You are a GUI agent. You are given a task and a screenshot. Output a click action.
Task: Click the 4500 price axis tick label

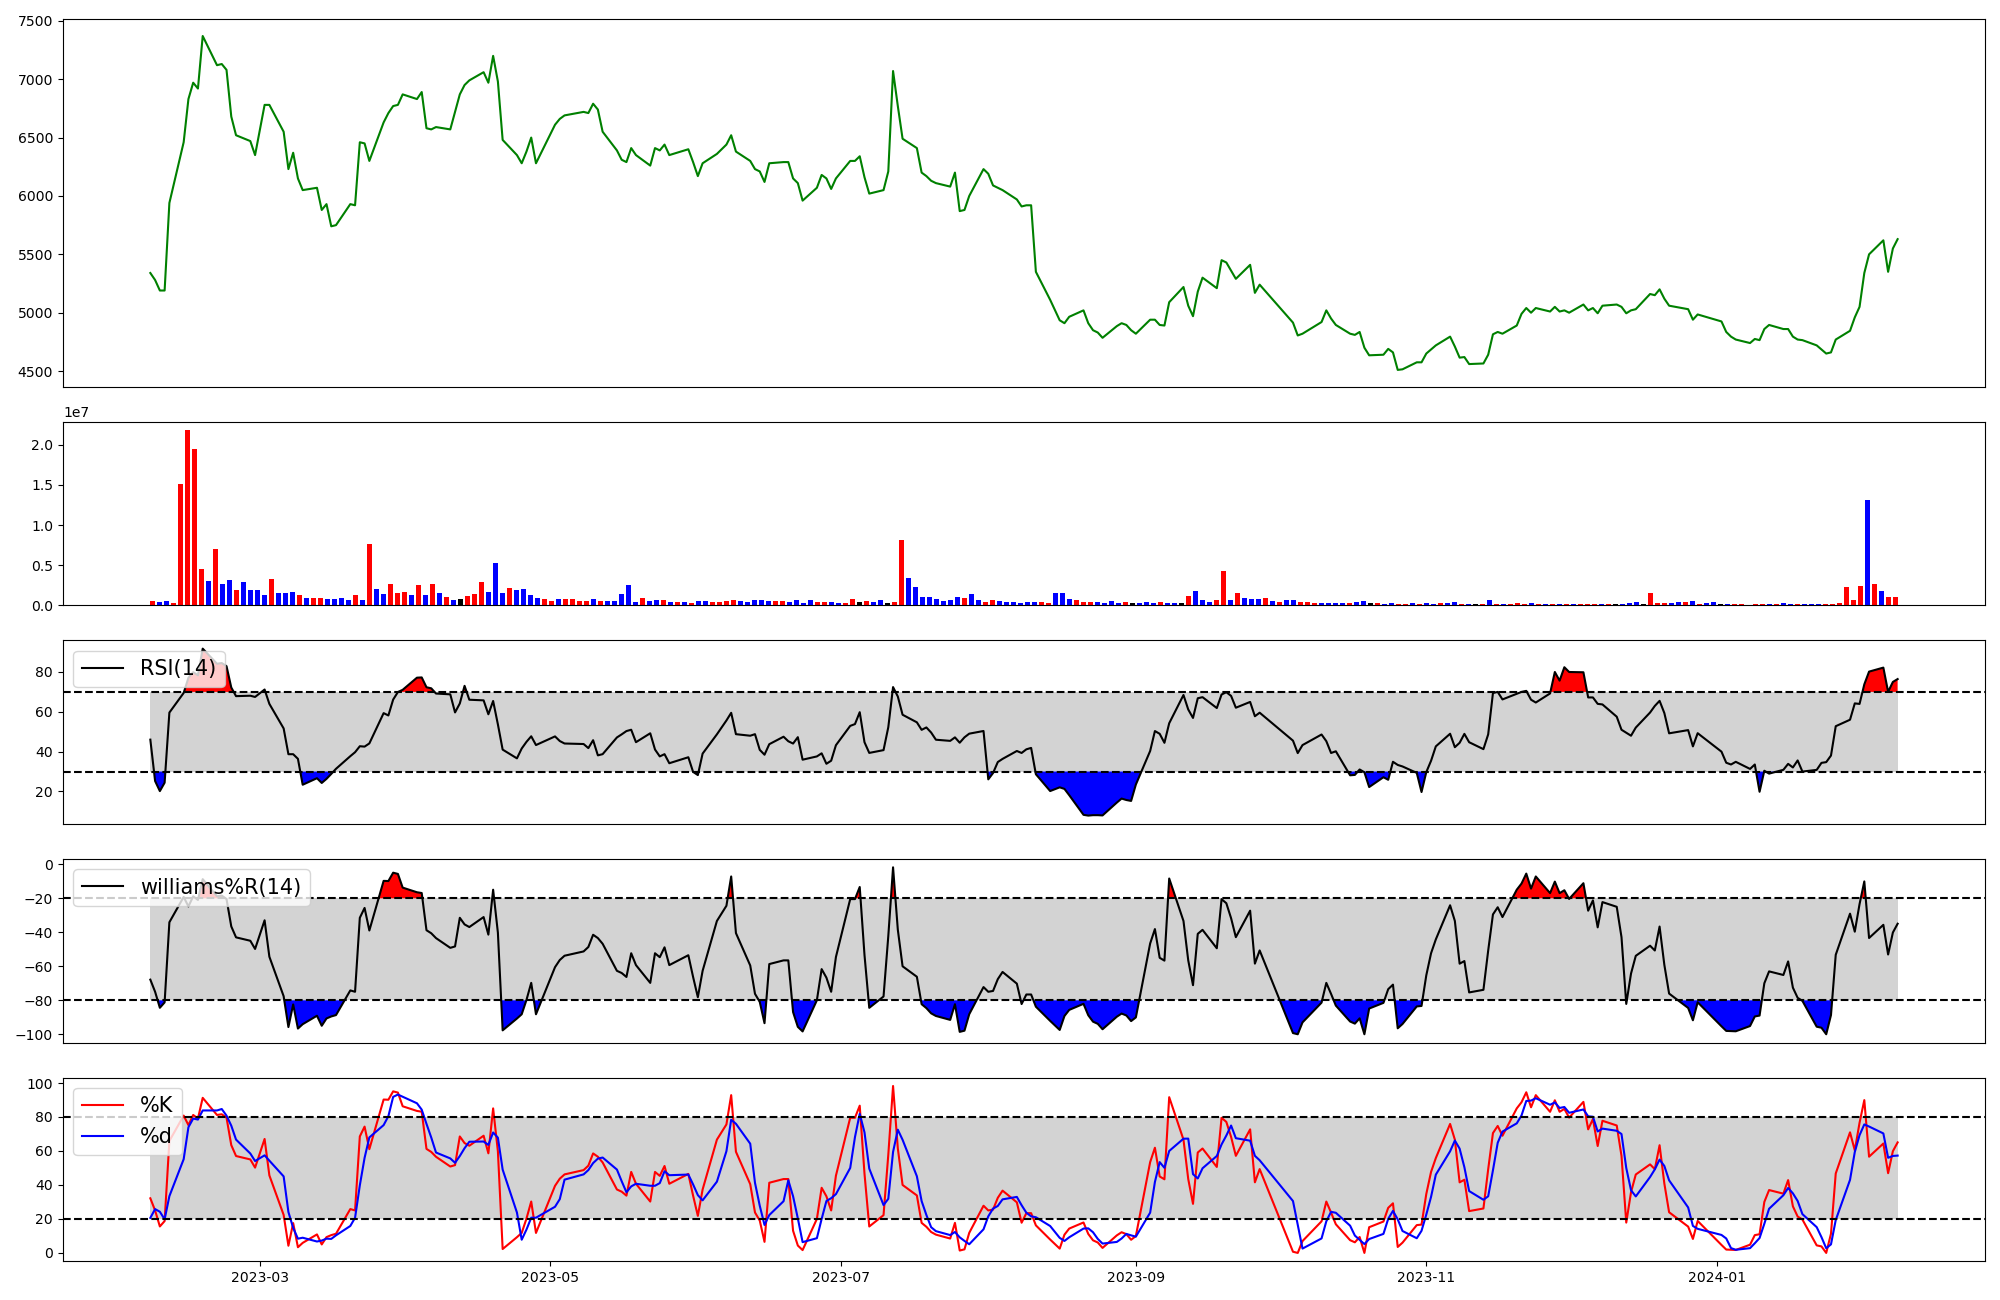pos(35,372)
